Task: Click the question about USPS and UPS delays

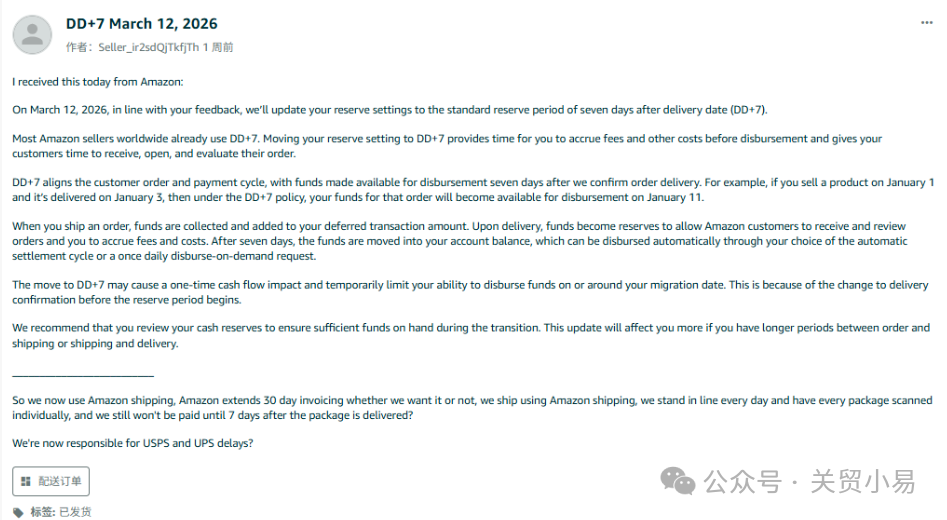Action: [x=132, y=443]
